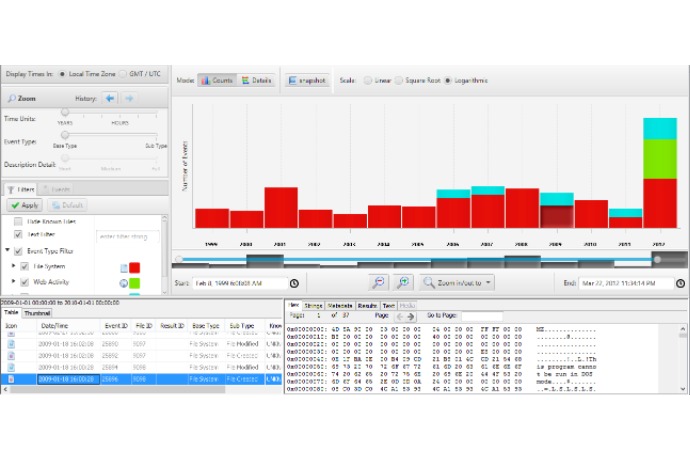Open Text content tab

point(389,305)
